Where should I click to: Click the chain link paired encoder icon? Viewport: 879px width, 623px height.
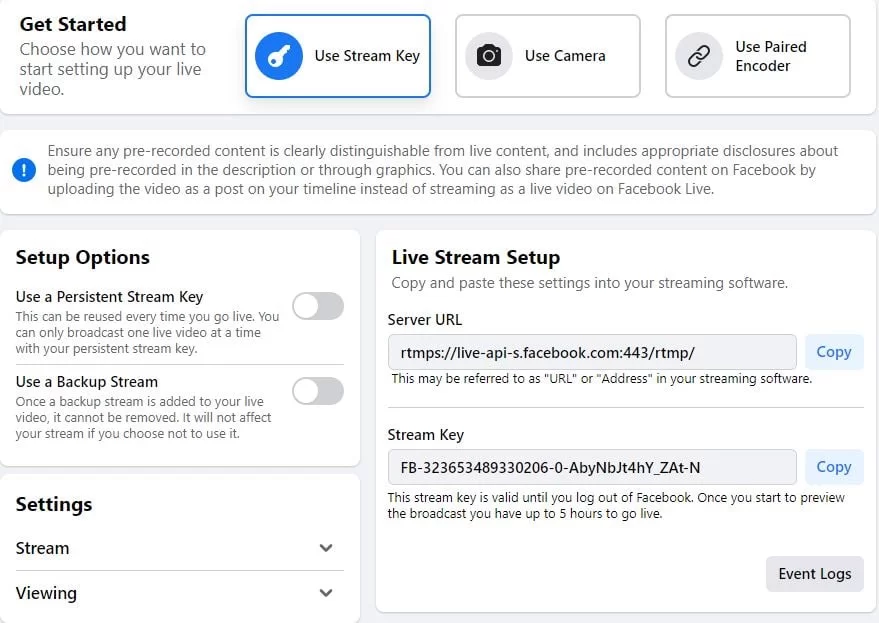pos(698,56)
